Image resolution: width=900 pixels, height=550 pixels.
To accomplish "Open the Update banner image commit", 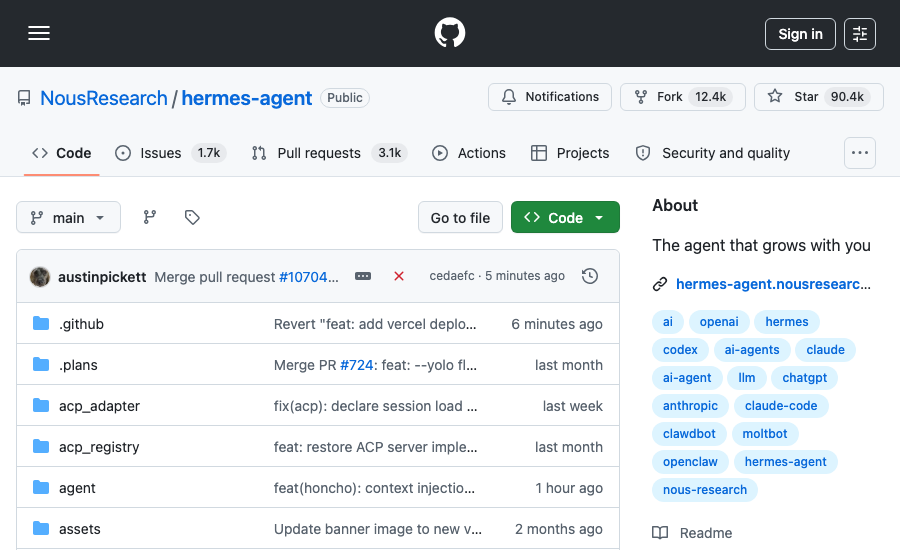I will [378, 529].
